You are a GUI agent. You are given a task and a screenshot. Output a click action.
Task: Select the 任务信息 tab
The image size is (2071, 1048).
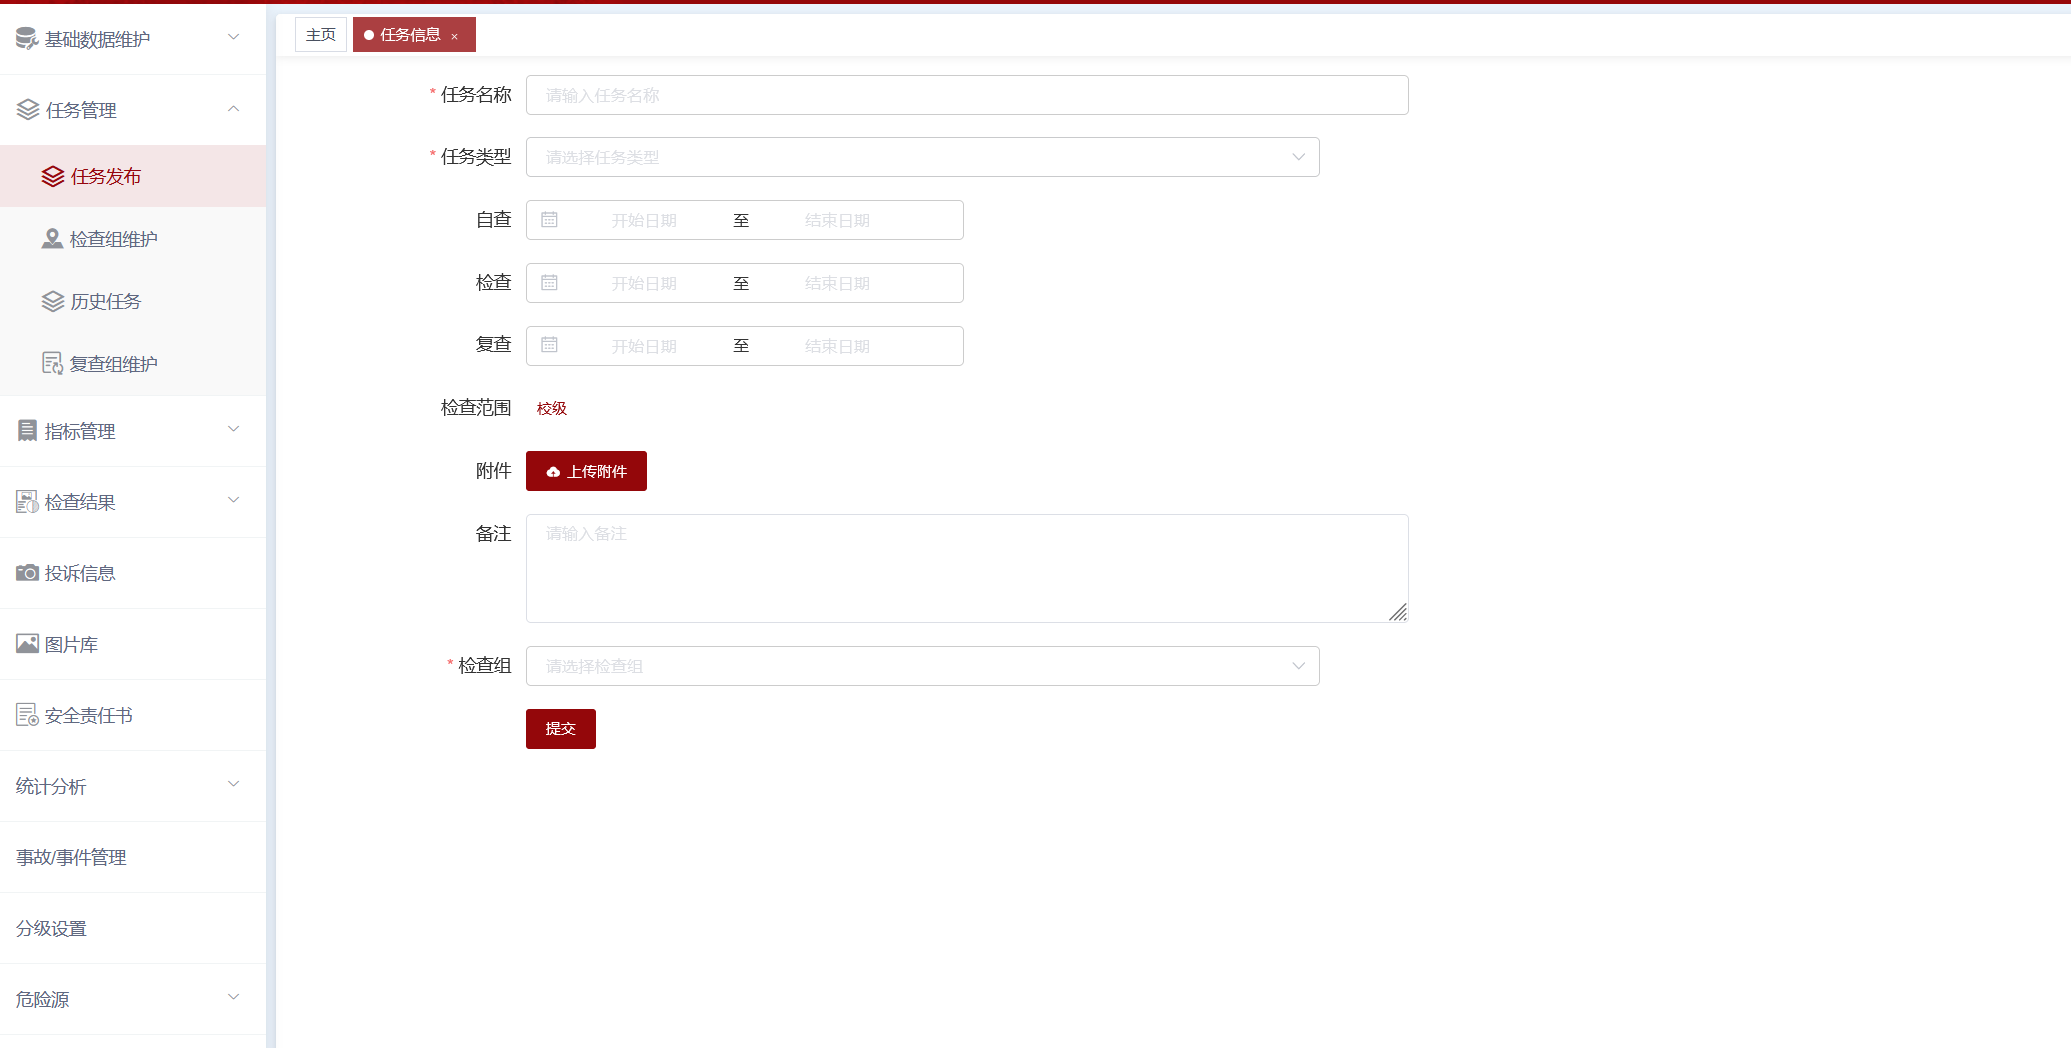click(414, 35)
